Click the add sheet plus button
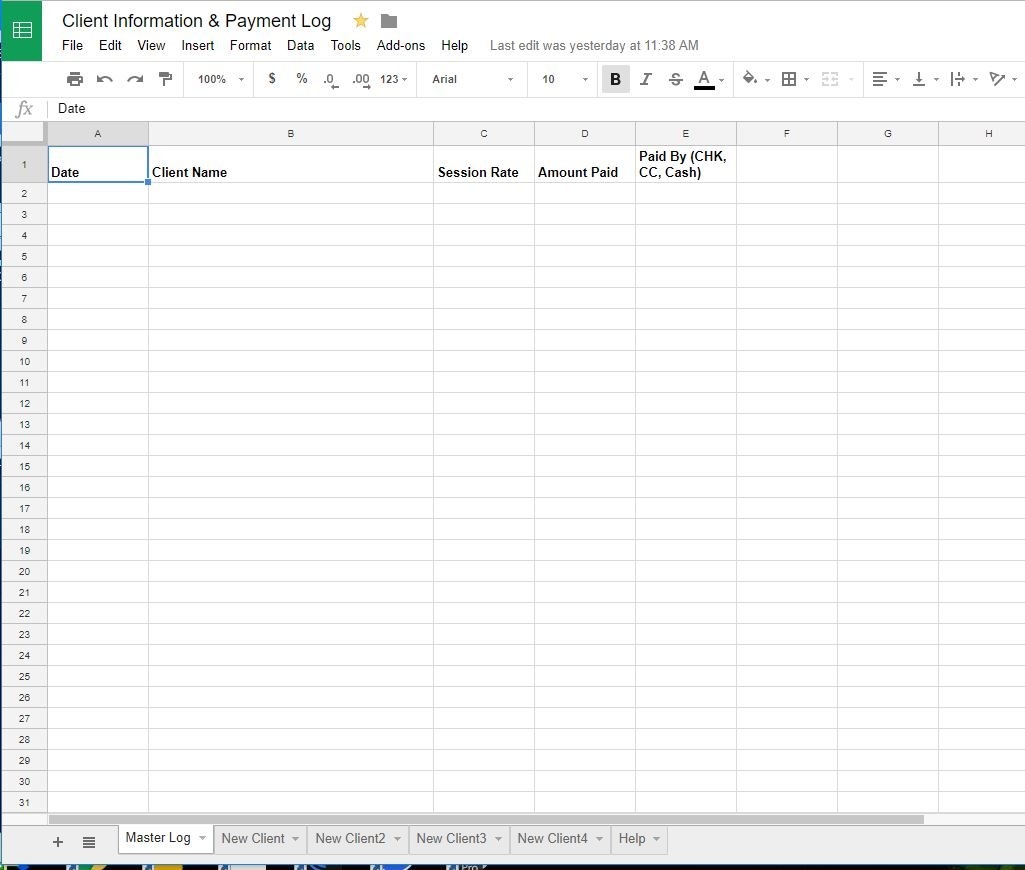This screenshot has width=1025, height=870. tap(58, 842)
